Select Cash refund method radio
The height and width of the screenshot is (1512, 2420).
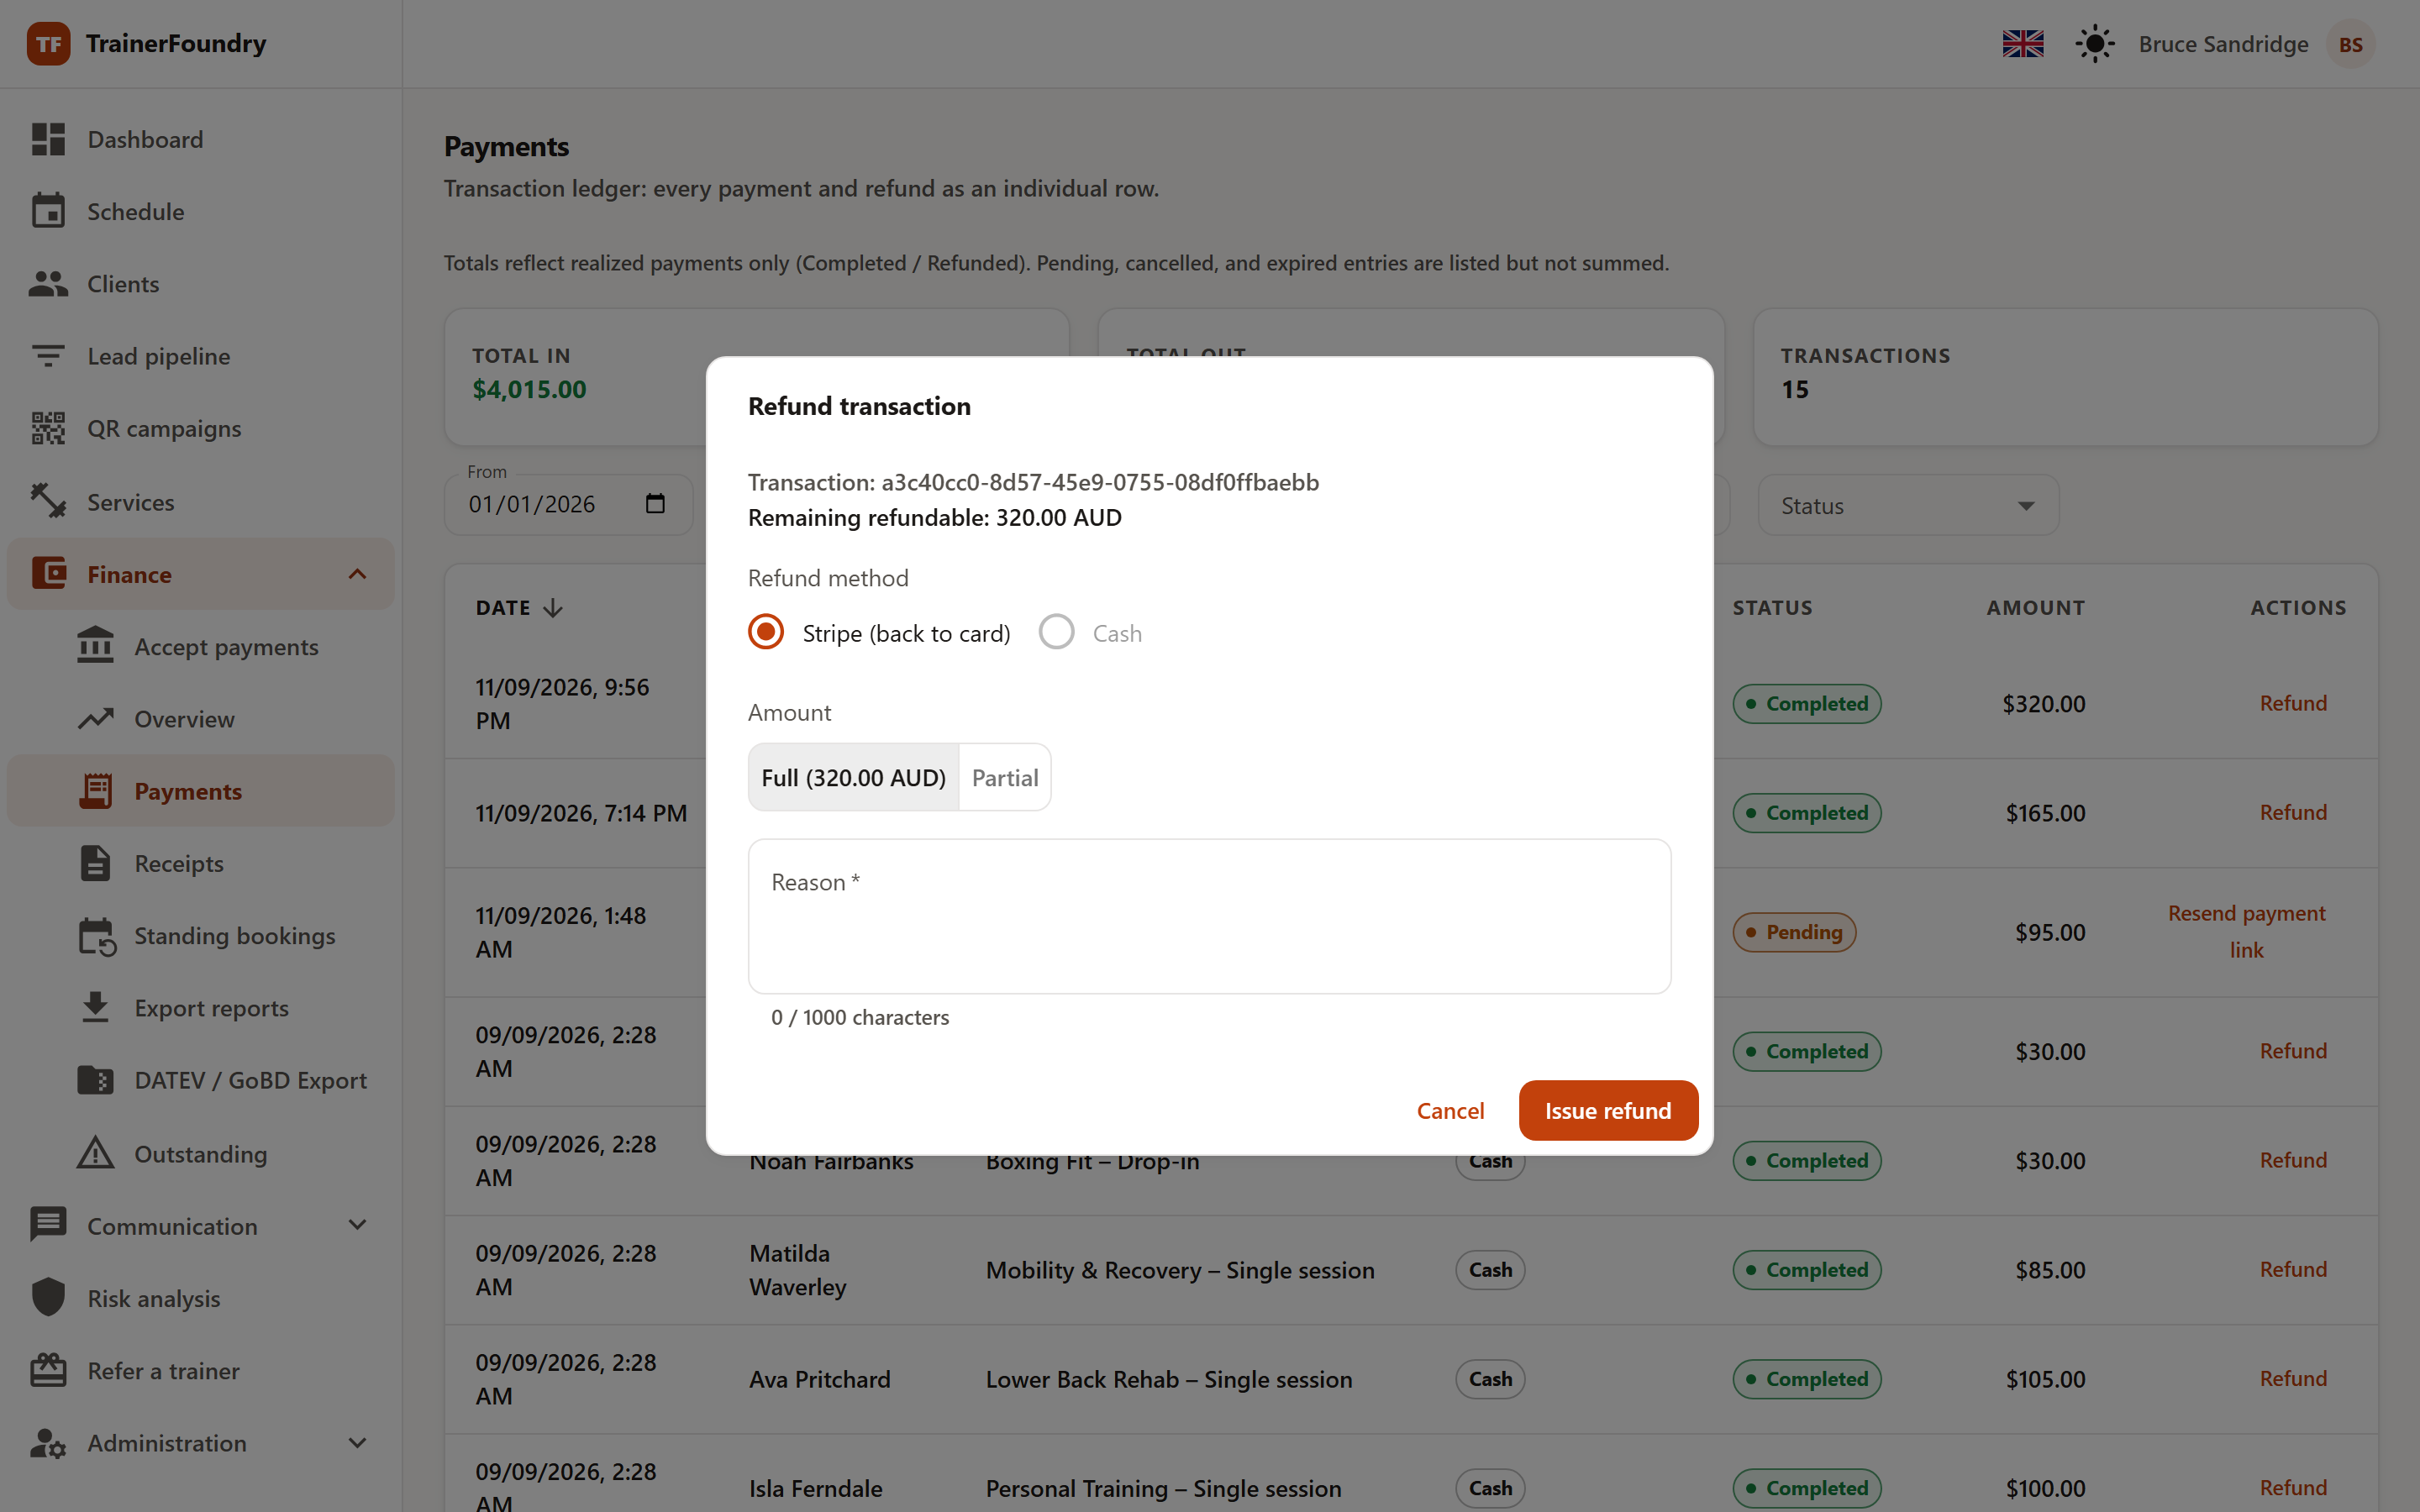click(1056, 632)
